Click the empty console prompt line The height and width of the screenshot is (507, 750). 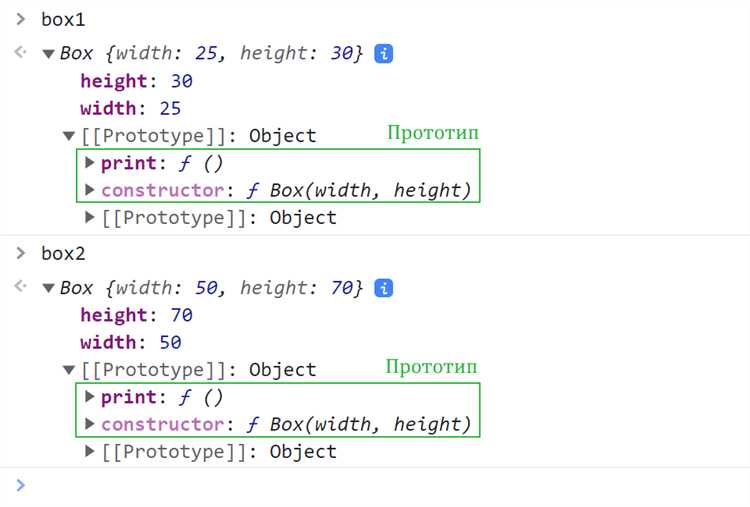pyautogui.click(x=375, y=485)
